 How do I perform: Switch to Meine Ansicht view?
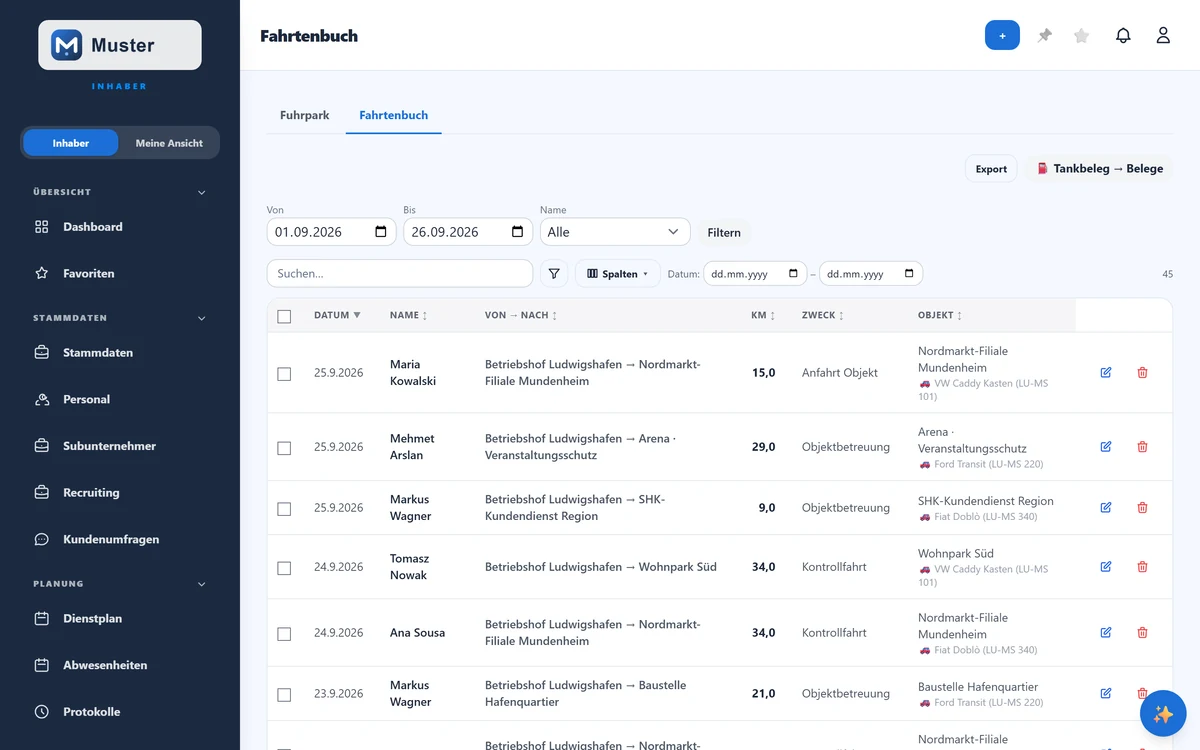pos(169,143)
